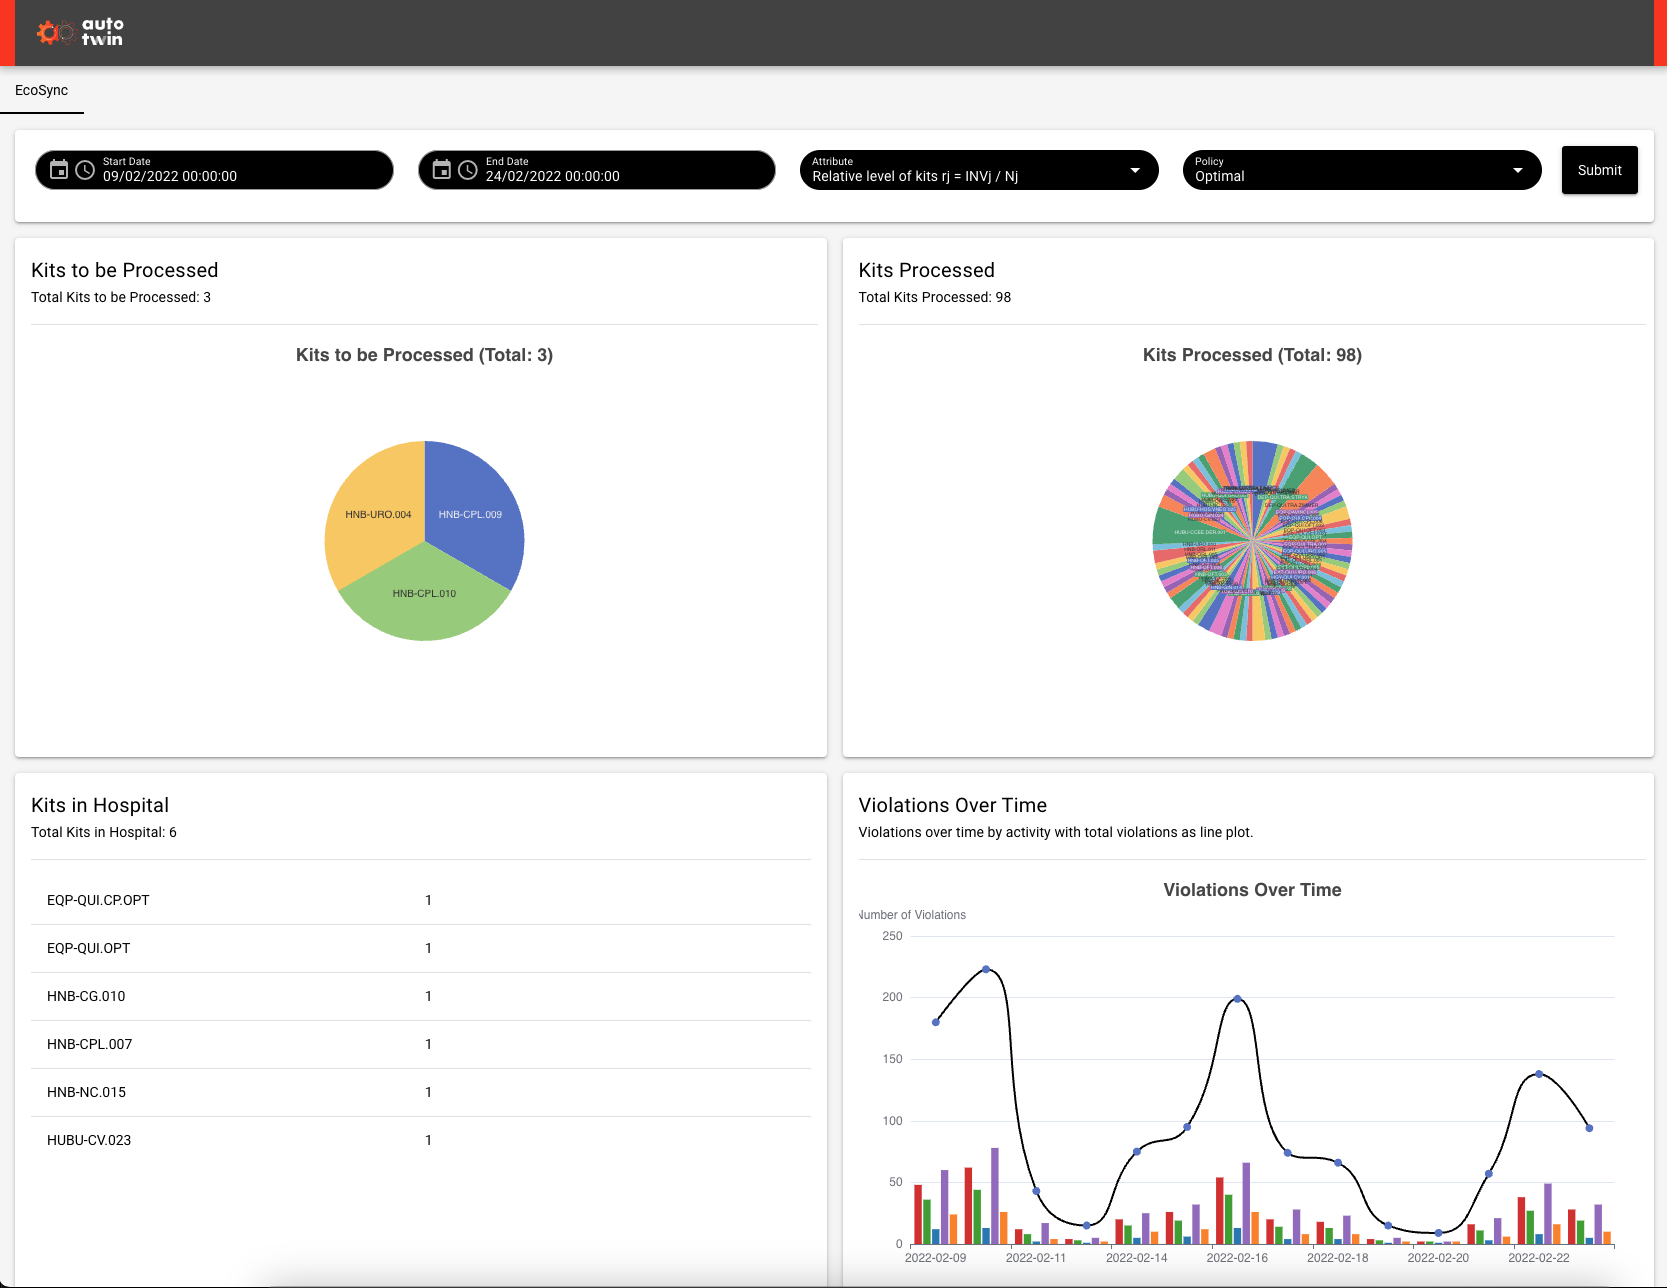Click the Kits in Hospital heading
This screenshot has height=1288, width=1667.
pyautogui.click(x=100, y=805)
